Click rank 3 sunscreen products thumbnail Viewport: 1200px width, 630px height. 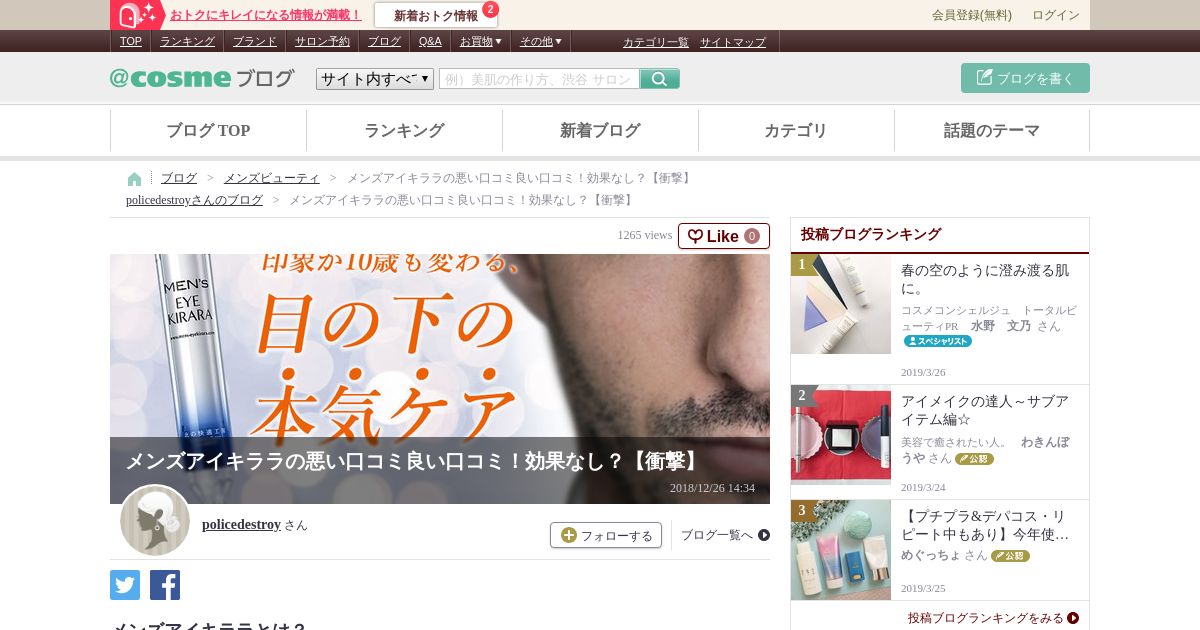(x=841, y=550)
